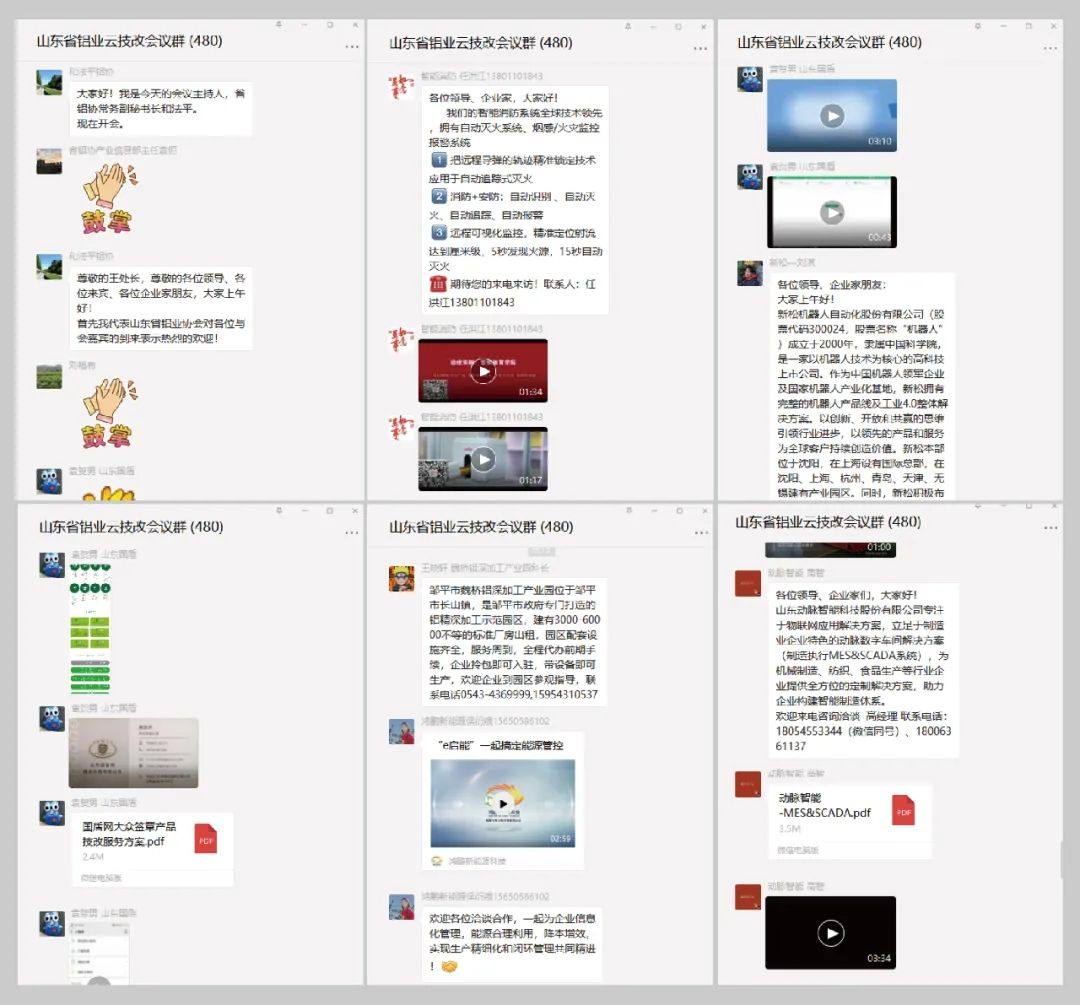Open red avatar beside the 01:17 video
Viewport: 1080px width, 1005px height.
point(401,428)
